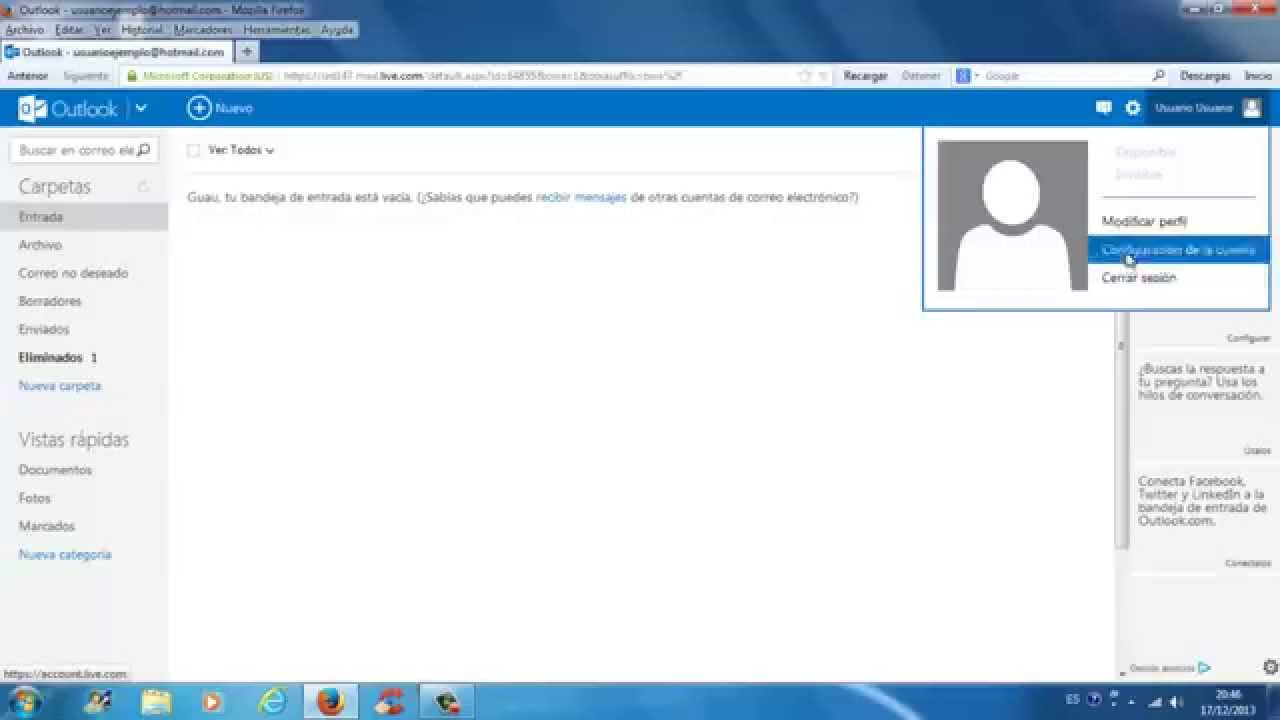
Task: Click the Descargas downloads button
Action: click(1204, 76)
